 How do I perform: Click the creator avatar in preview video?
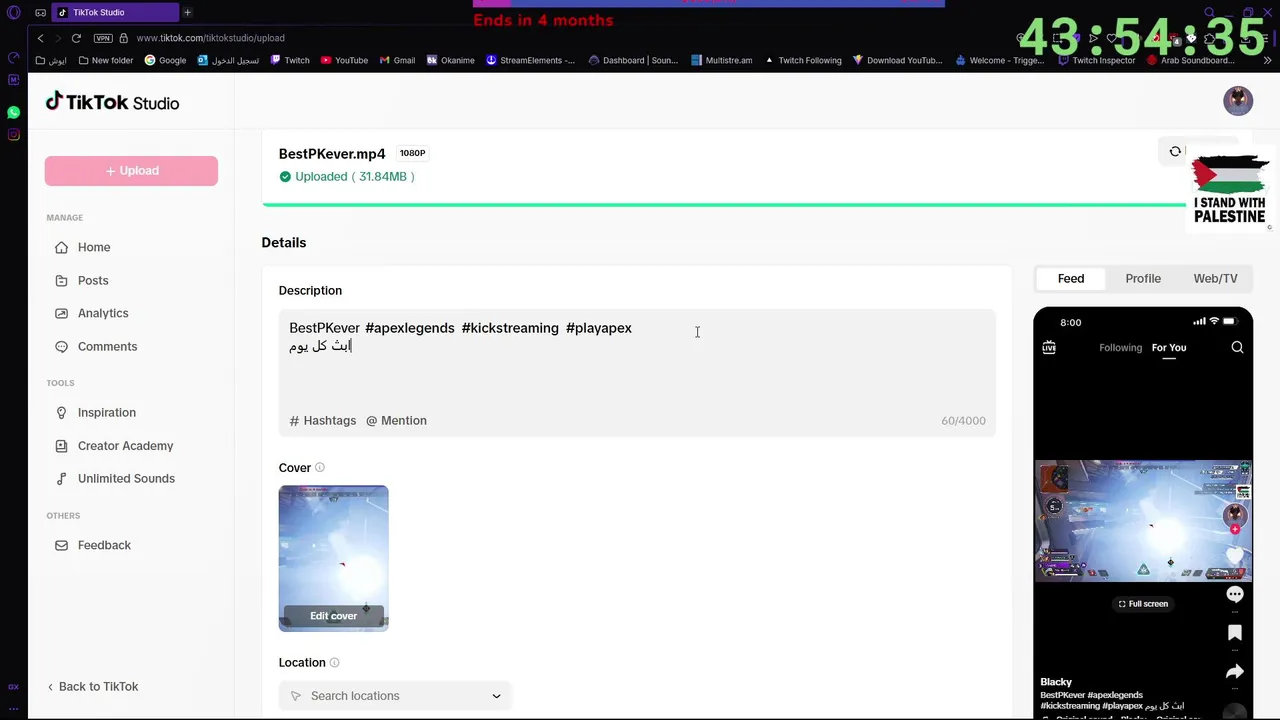point(1235,515)
